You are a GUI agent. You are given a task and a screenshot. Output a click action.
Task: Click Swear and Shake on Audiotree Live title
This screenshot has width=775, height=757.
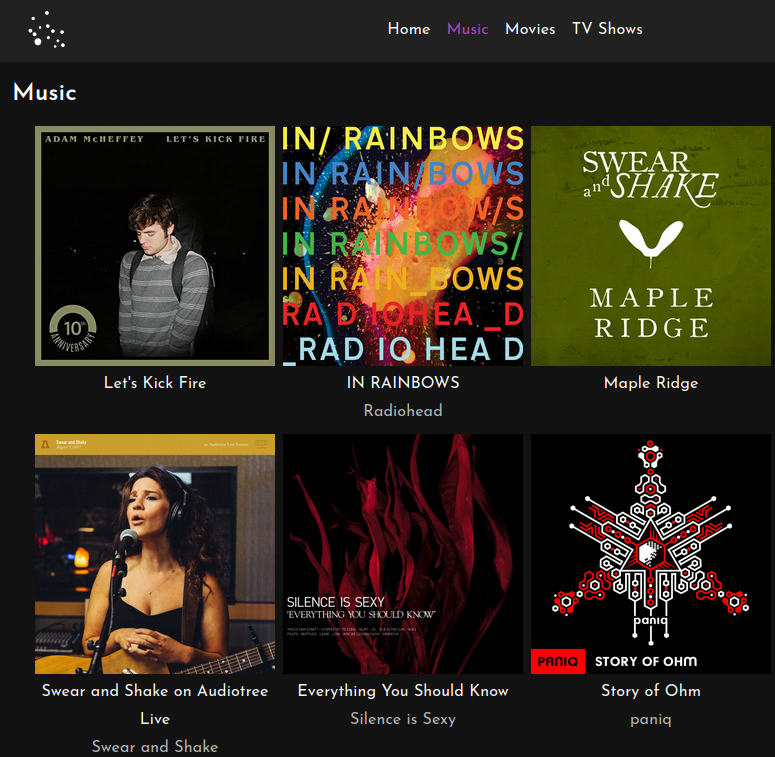[x=155, y=705]
